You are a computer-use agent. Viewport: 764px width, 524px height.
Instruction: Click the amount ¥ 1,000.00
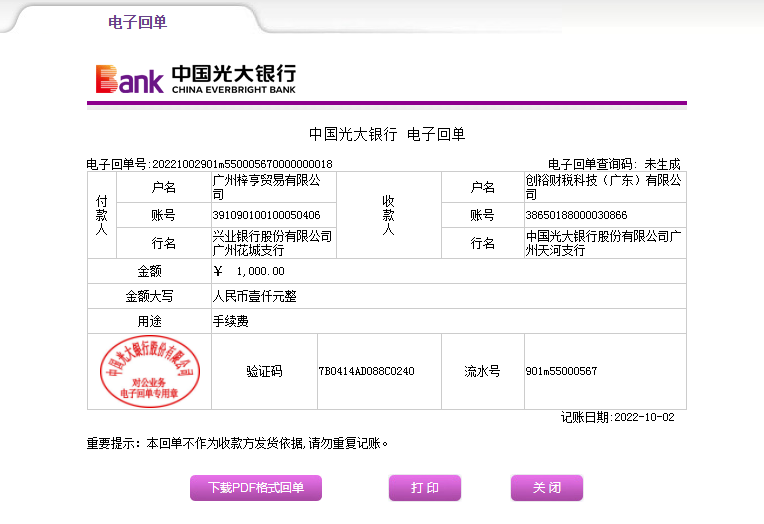(249, 271)
